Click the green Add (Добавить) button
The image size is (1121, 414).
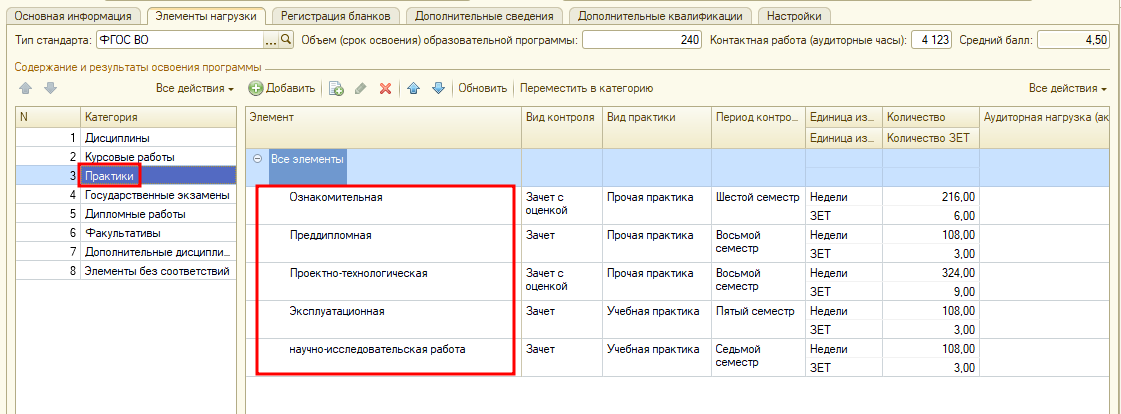[x=282, y=88]
